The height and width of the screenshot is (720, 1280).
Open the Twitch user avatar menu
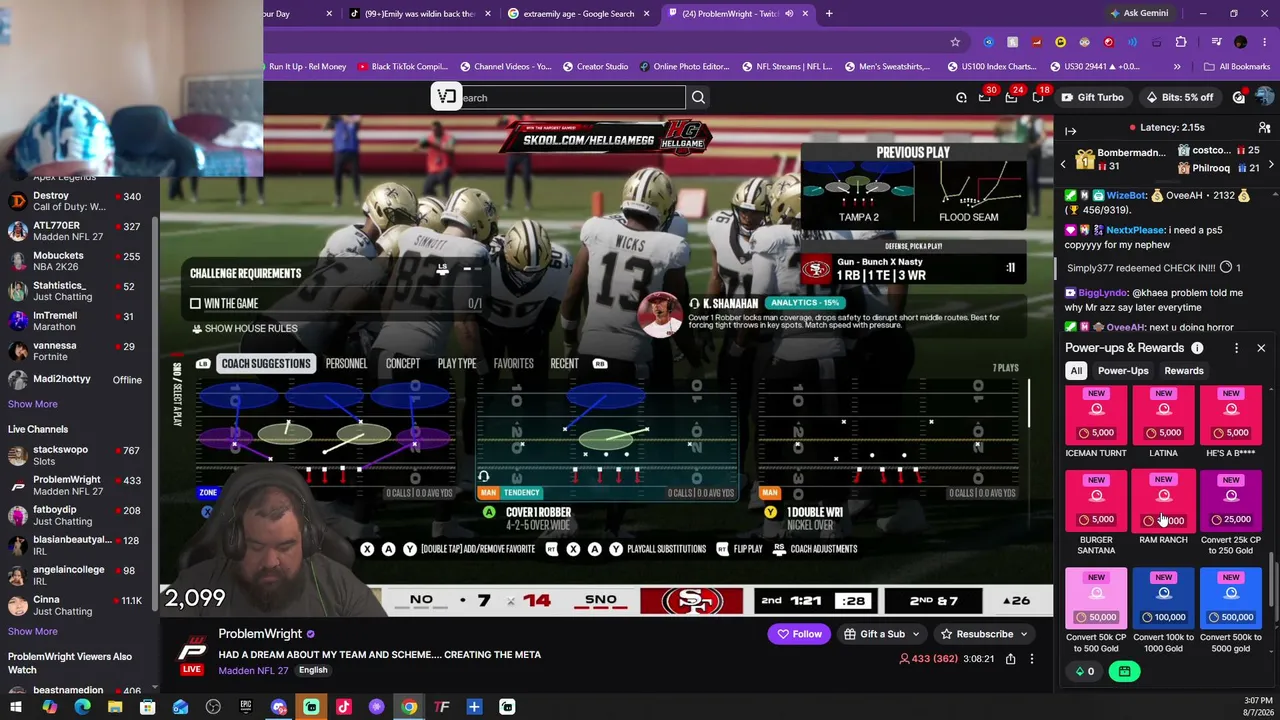tap(1264, 97)
